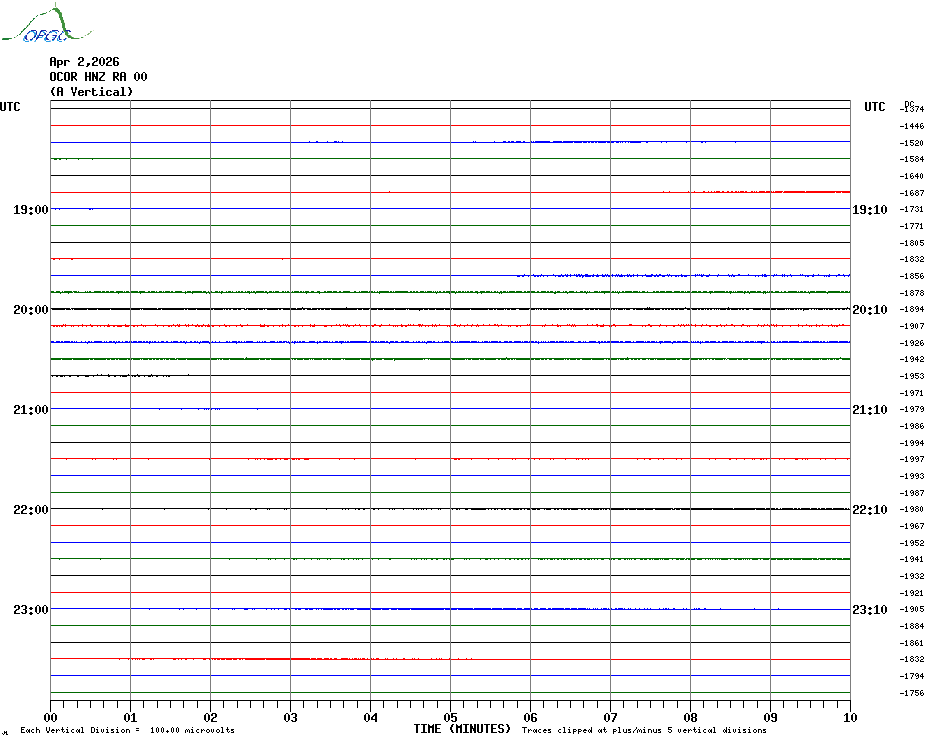Screen dimensions: 930x744
Task: Click the 05 minute mark on bottom axis
Action: click(x=450, y=717)
